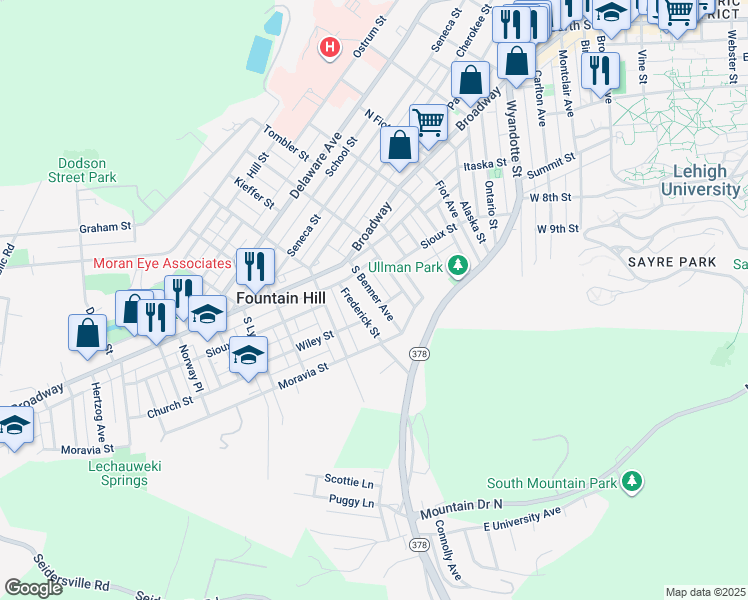The image size is (748, 600).
Task: Select the Ontario St label
Action: (491, 205)
